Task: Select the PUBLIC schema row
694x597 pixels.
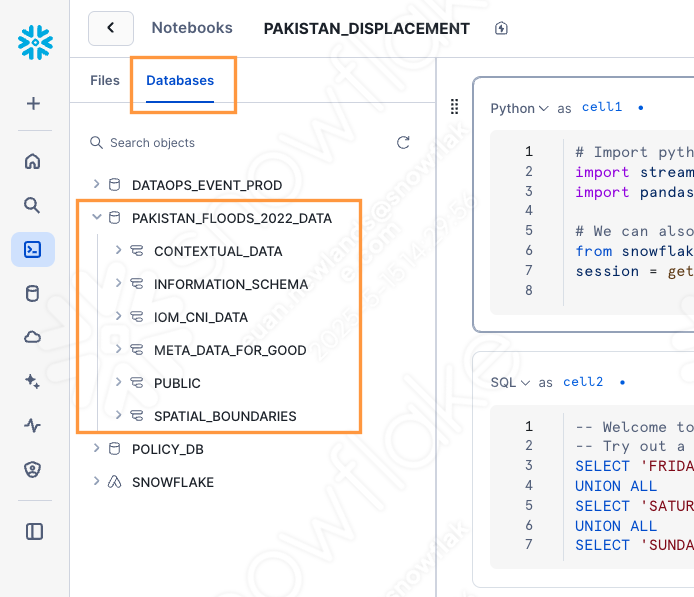Action: (x=177, y=383)
